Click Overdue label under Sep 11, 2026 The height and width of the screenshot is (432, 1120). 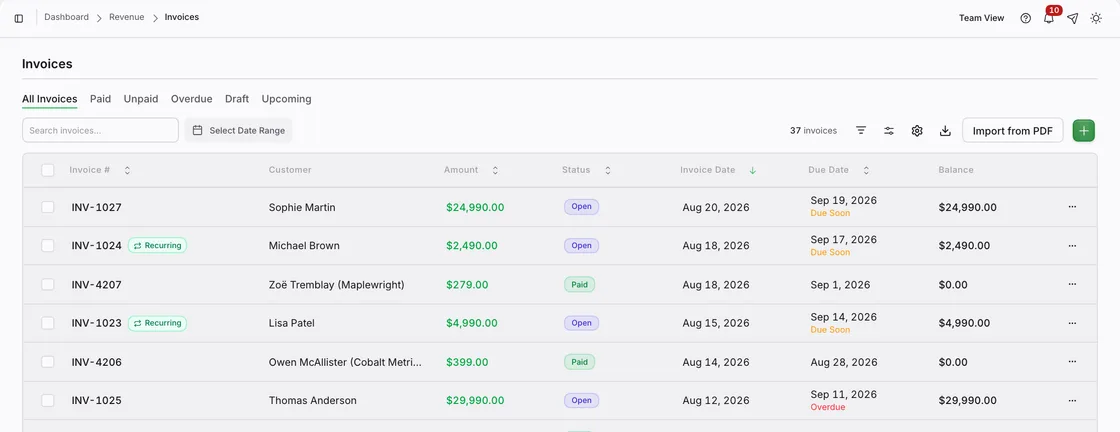[828, 407]
